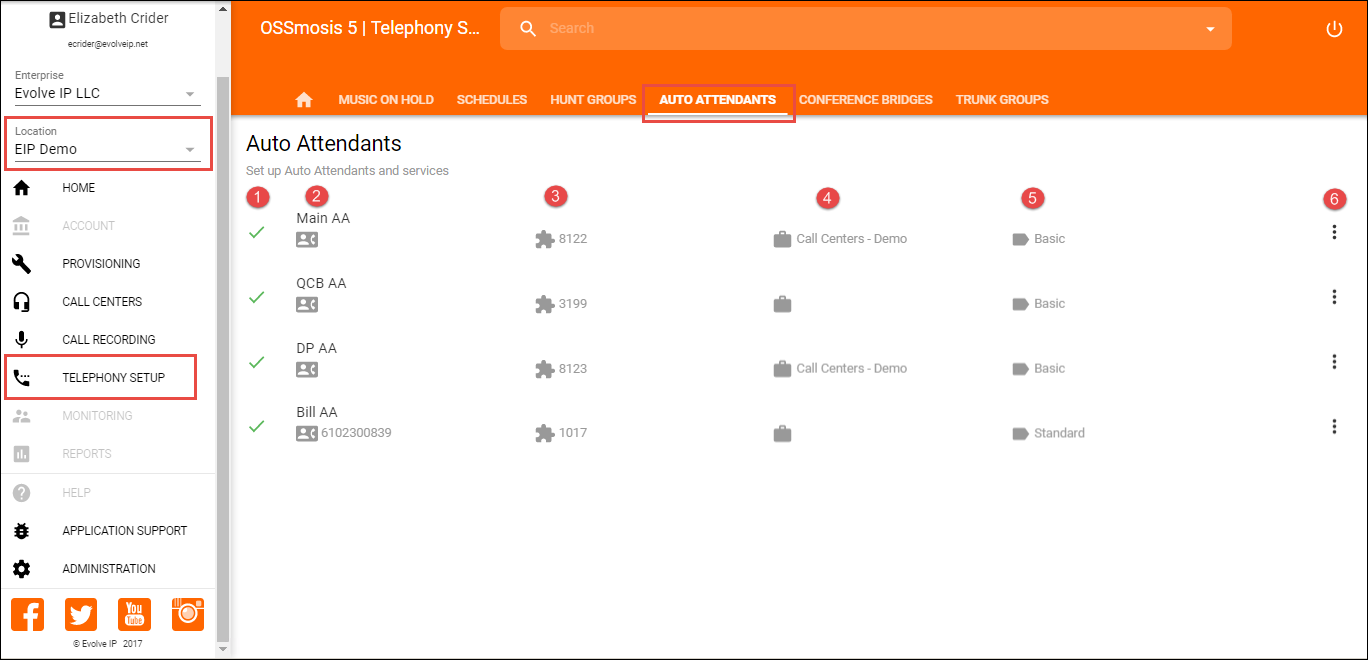Open the search bar dropdown arrow

click(x=1209, y=29)
